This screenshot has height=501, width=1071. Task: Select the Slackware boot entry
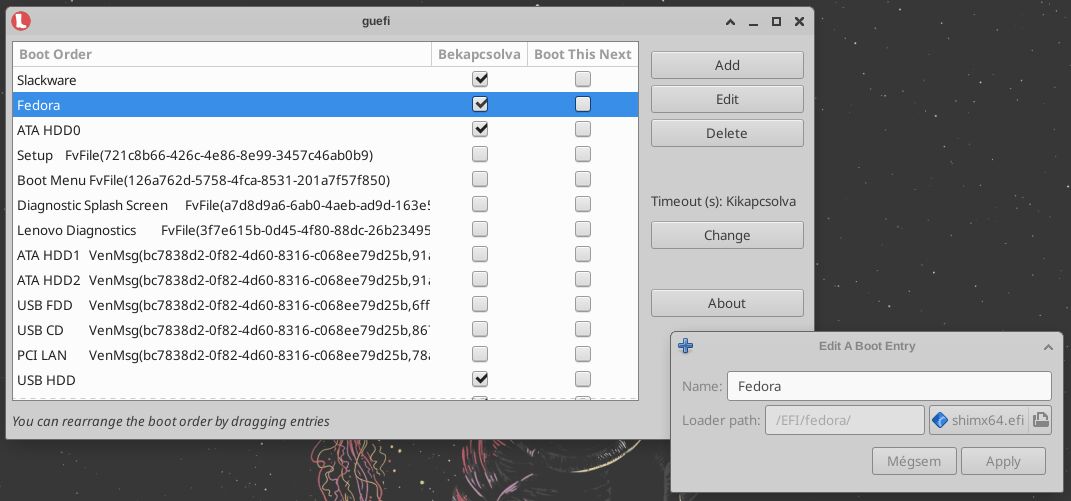[325, 80]
